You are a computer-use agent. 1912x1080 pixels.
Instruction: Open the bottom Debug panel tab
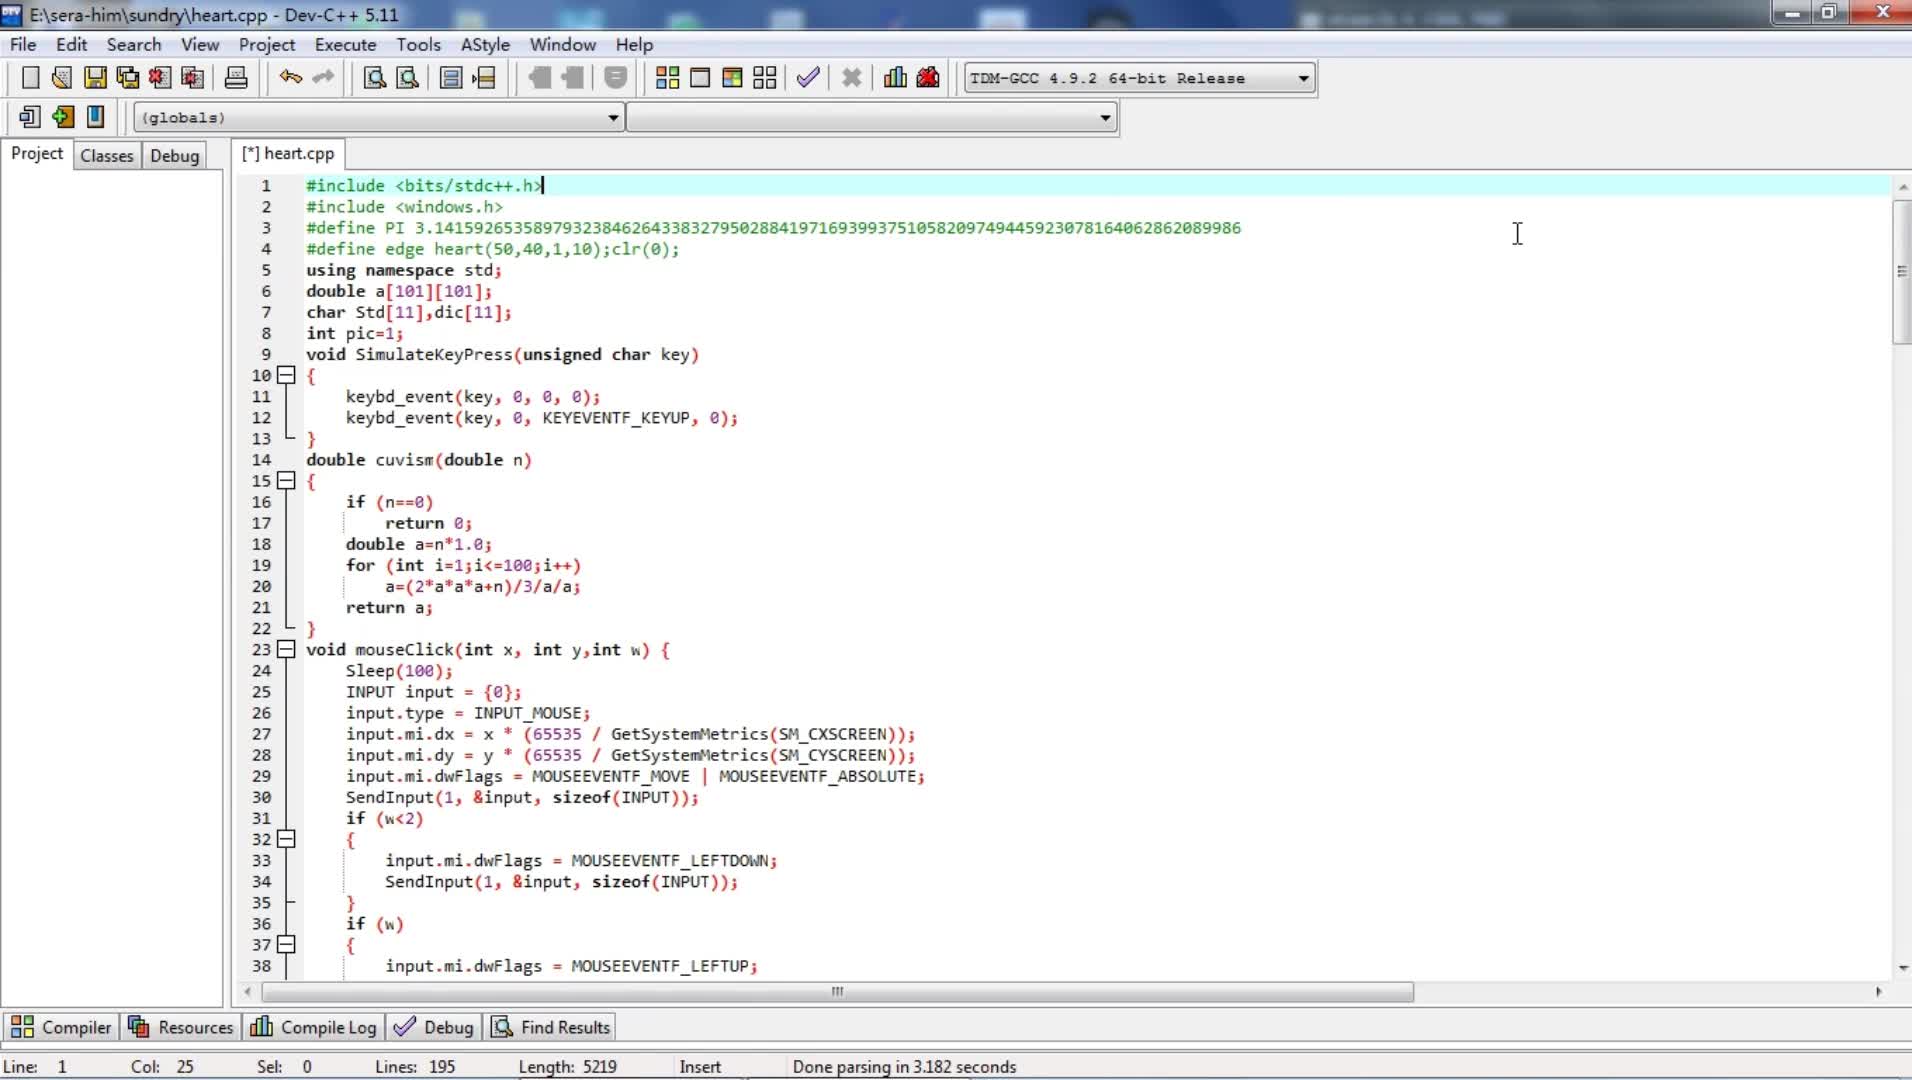[434, 1028]
